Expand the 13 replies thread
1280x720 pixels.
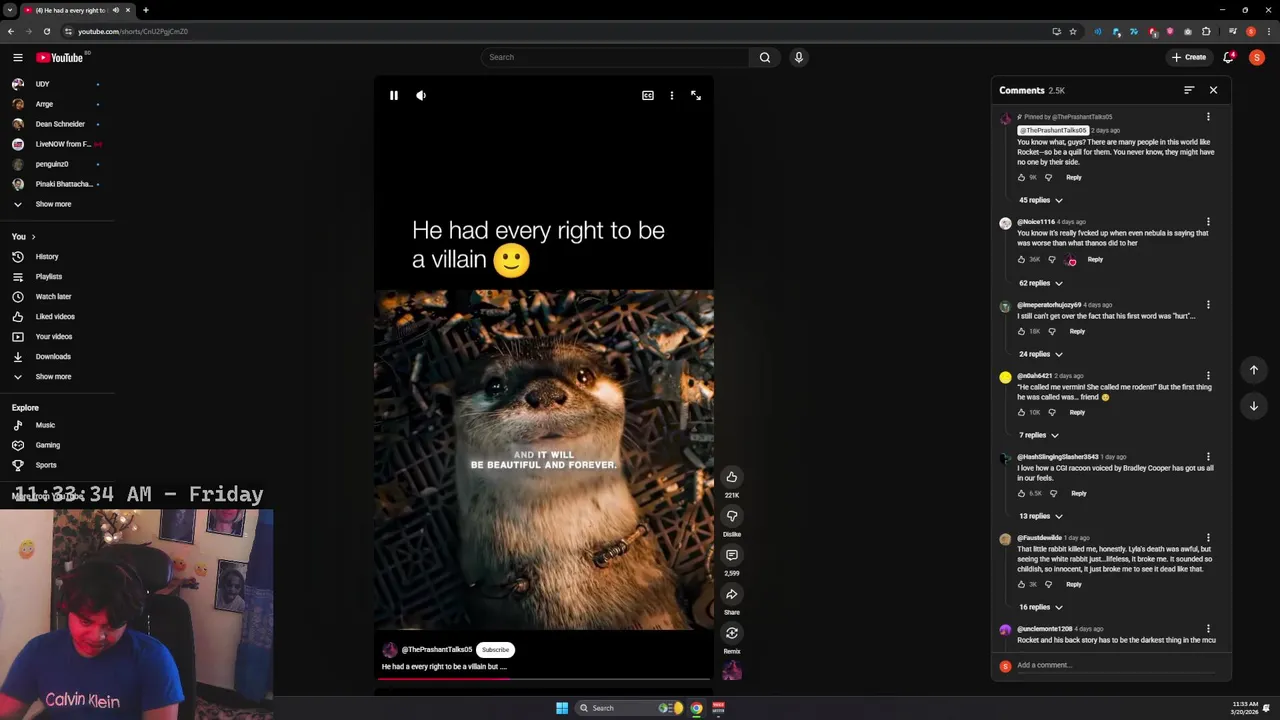point(1040,516)
